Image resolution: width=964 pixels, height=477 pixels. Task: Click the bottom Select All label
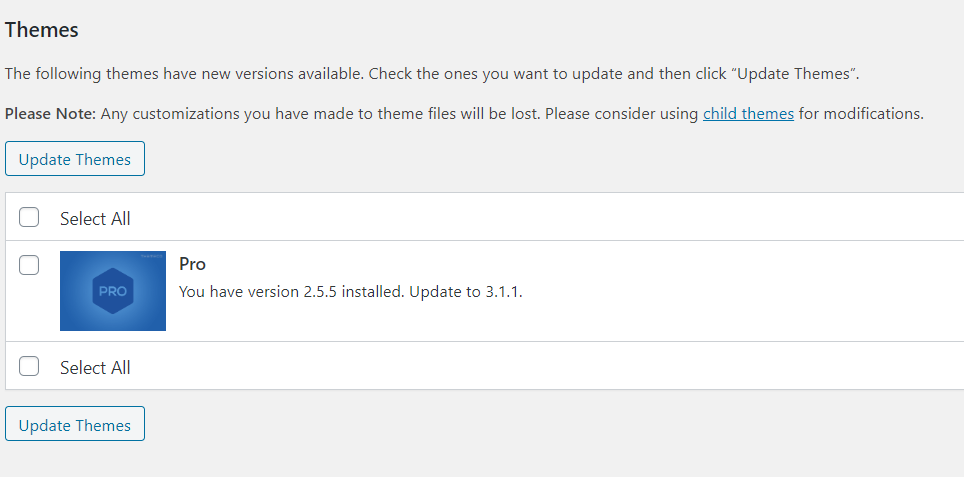coord(95,367)
